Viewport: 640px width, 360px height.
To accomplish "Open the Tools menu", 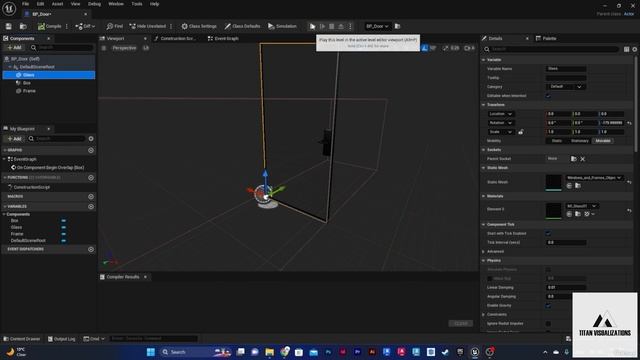I will [x=137, y=4].
